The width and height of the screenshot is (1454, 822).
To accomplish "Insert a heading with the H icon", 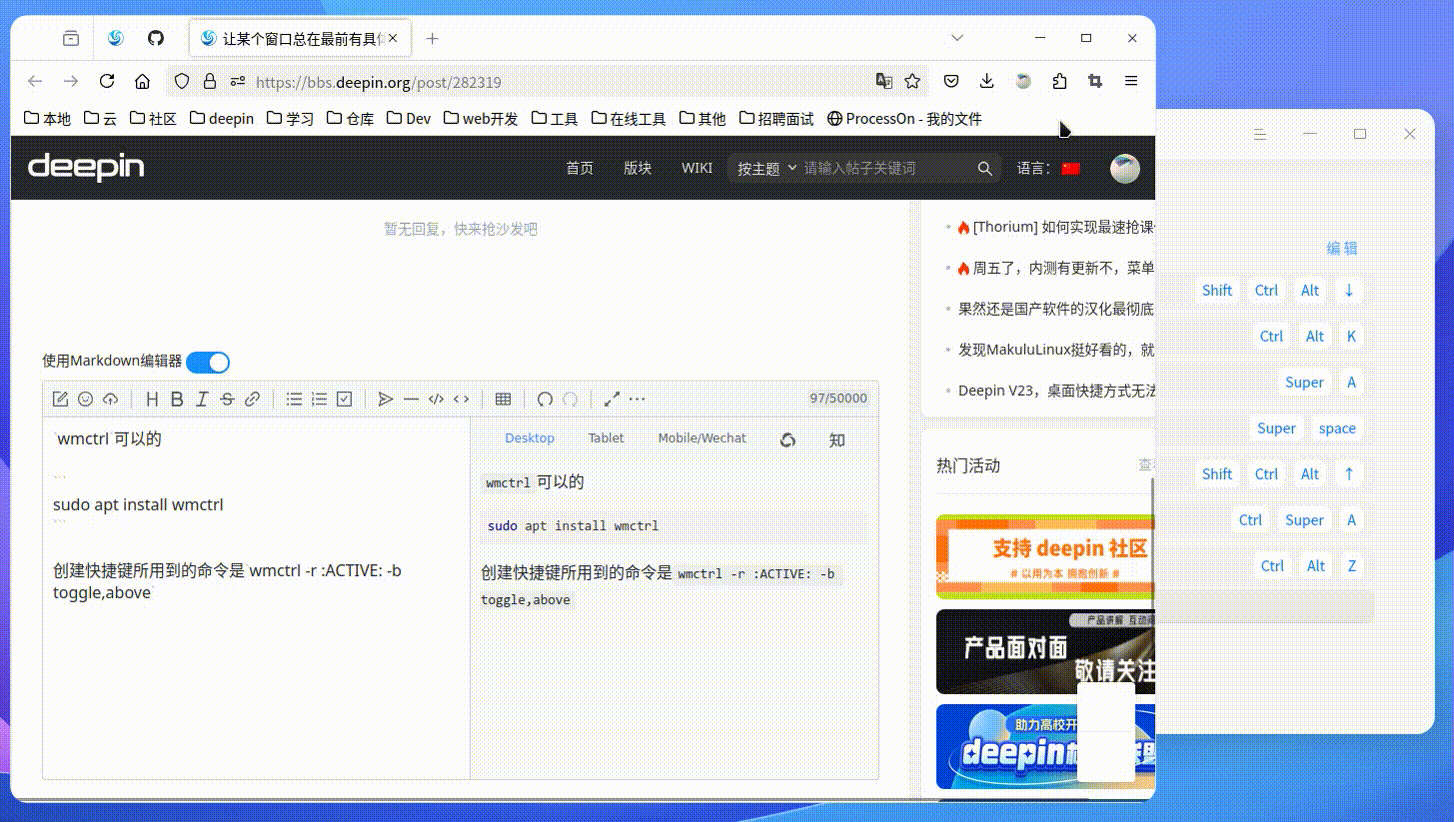I will 152,399.
